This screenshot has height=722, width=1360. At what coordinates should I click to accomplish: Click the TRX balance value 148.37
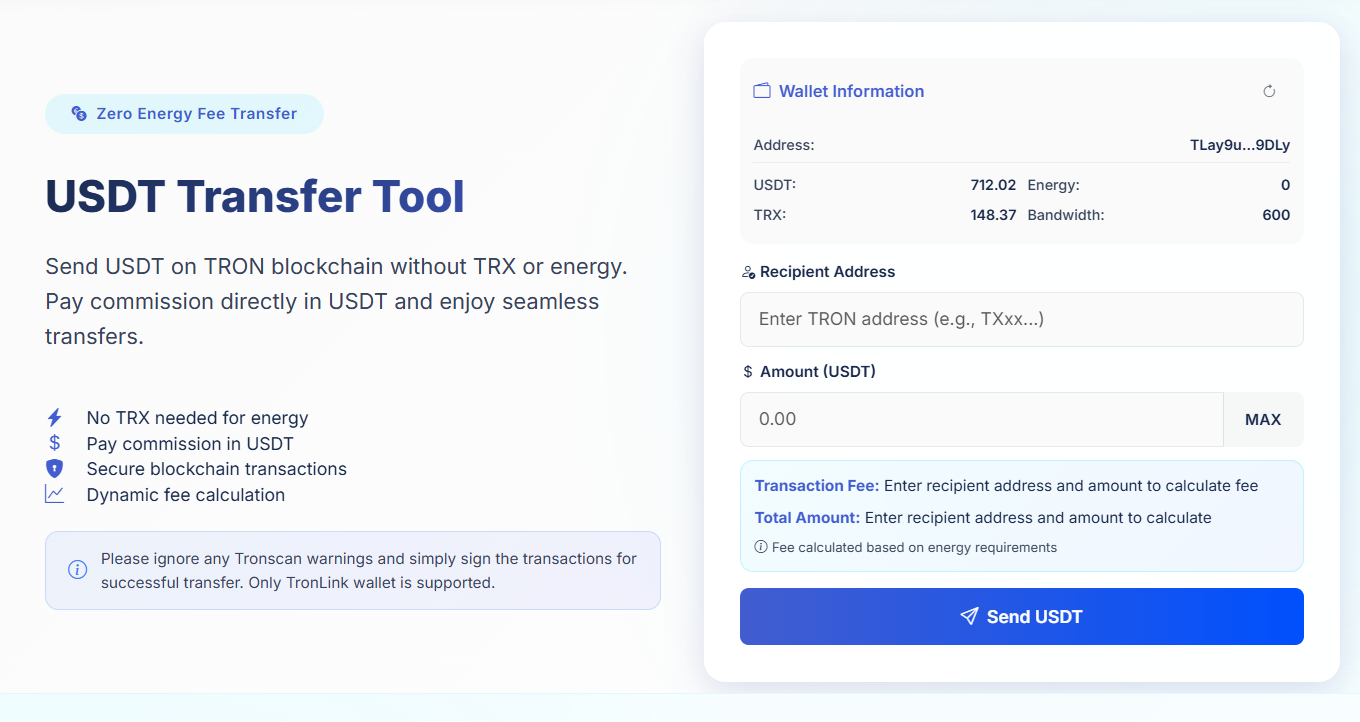992,215
